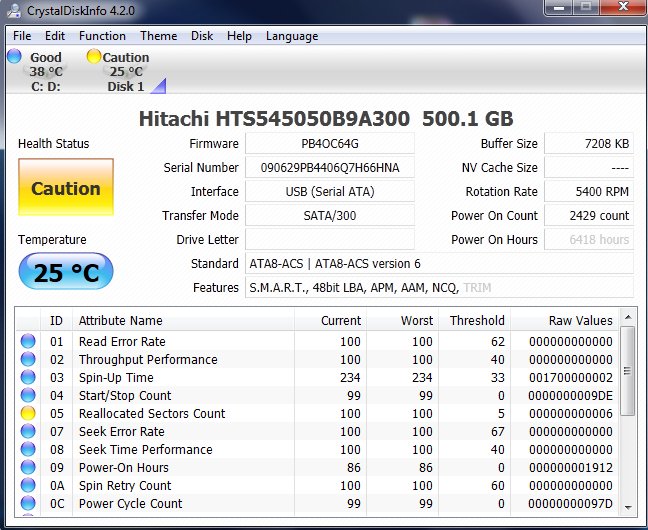Click the Features field with S.M.A.R.T.

pyautogui.click(x=439, y=287)
